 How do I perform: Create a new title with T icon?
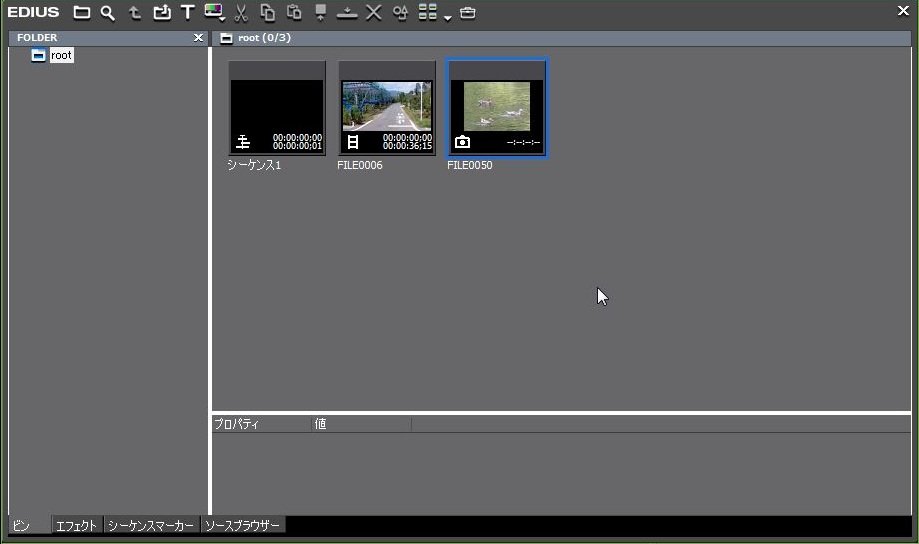click(188, 12)
